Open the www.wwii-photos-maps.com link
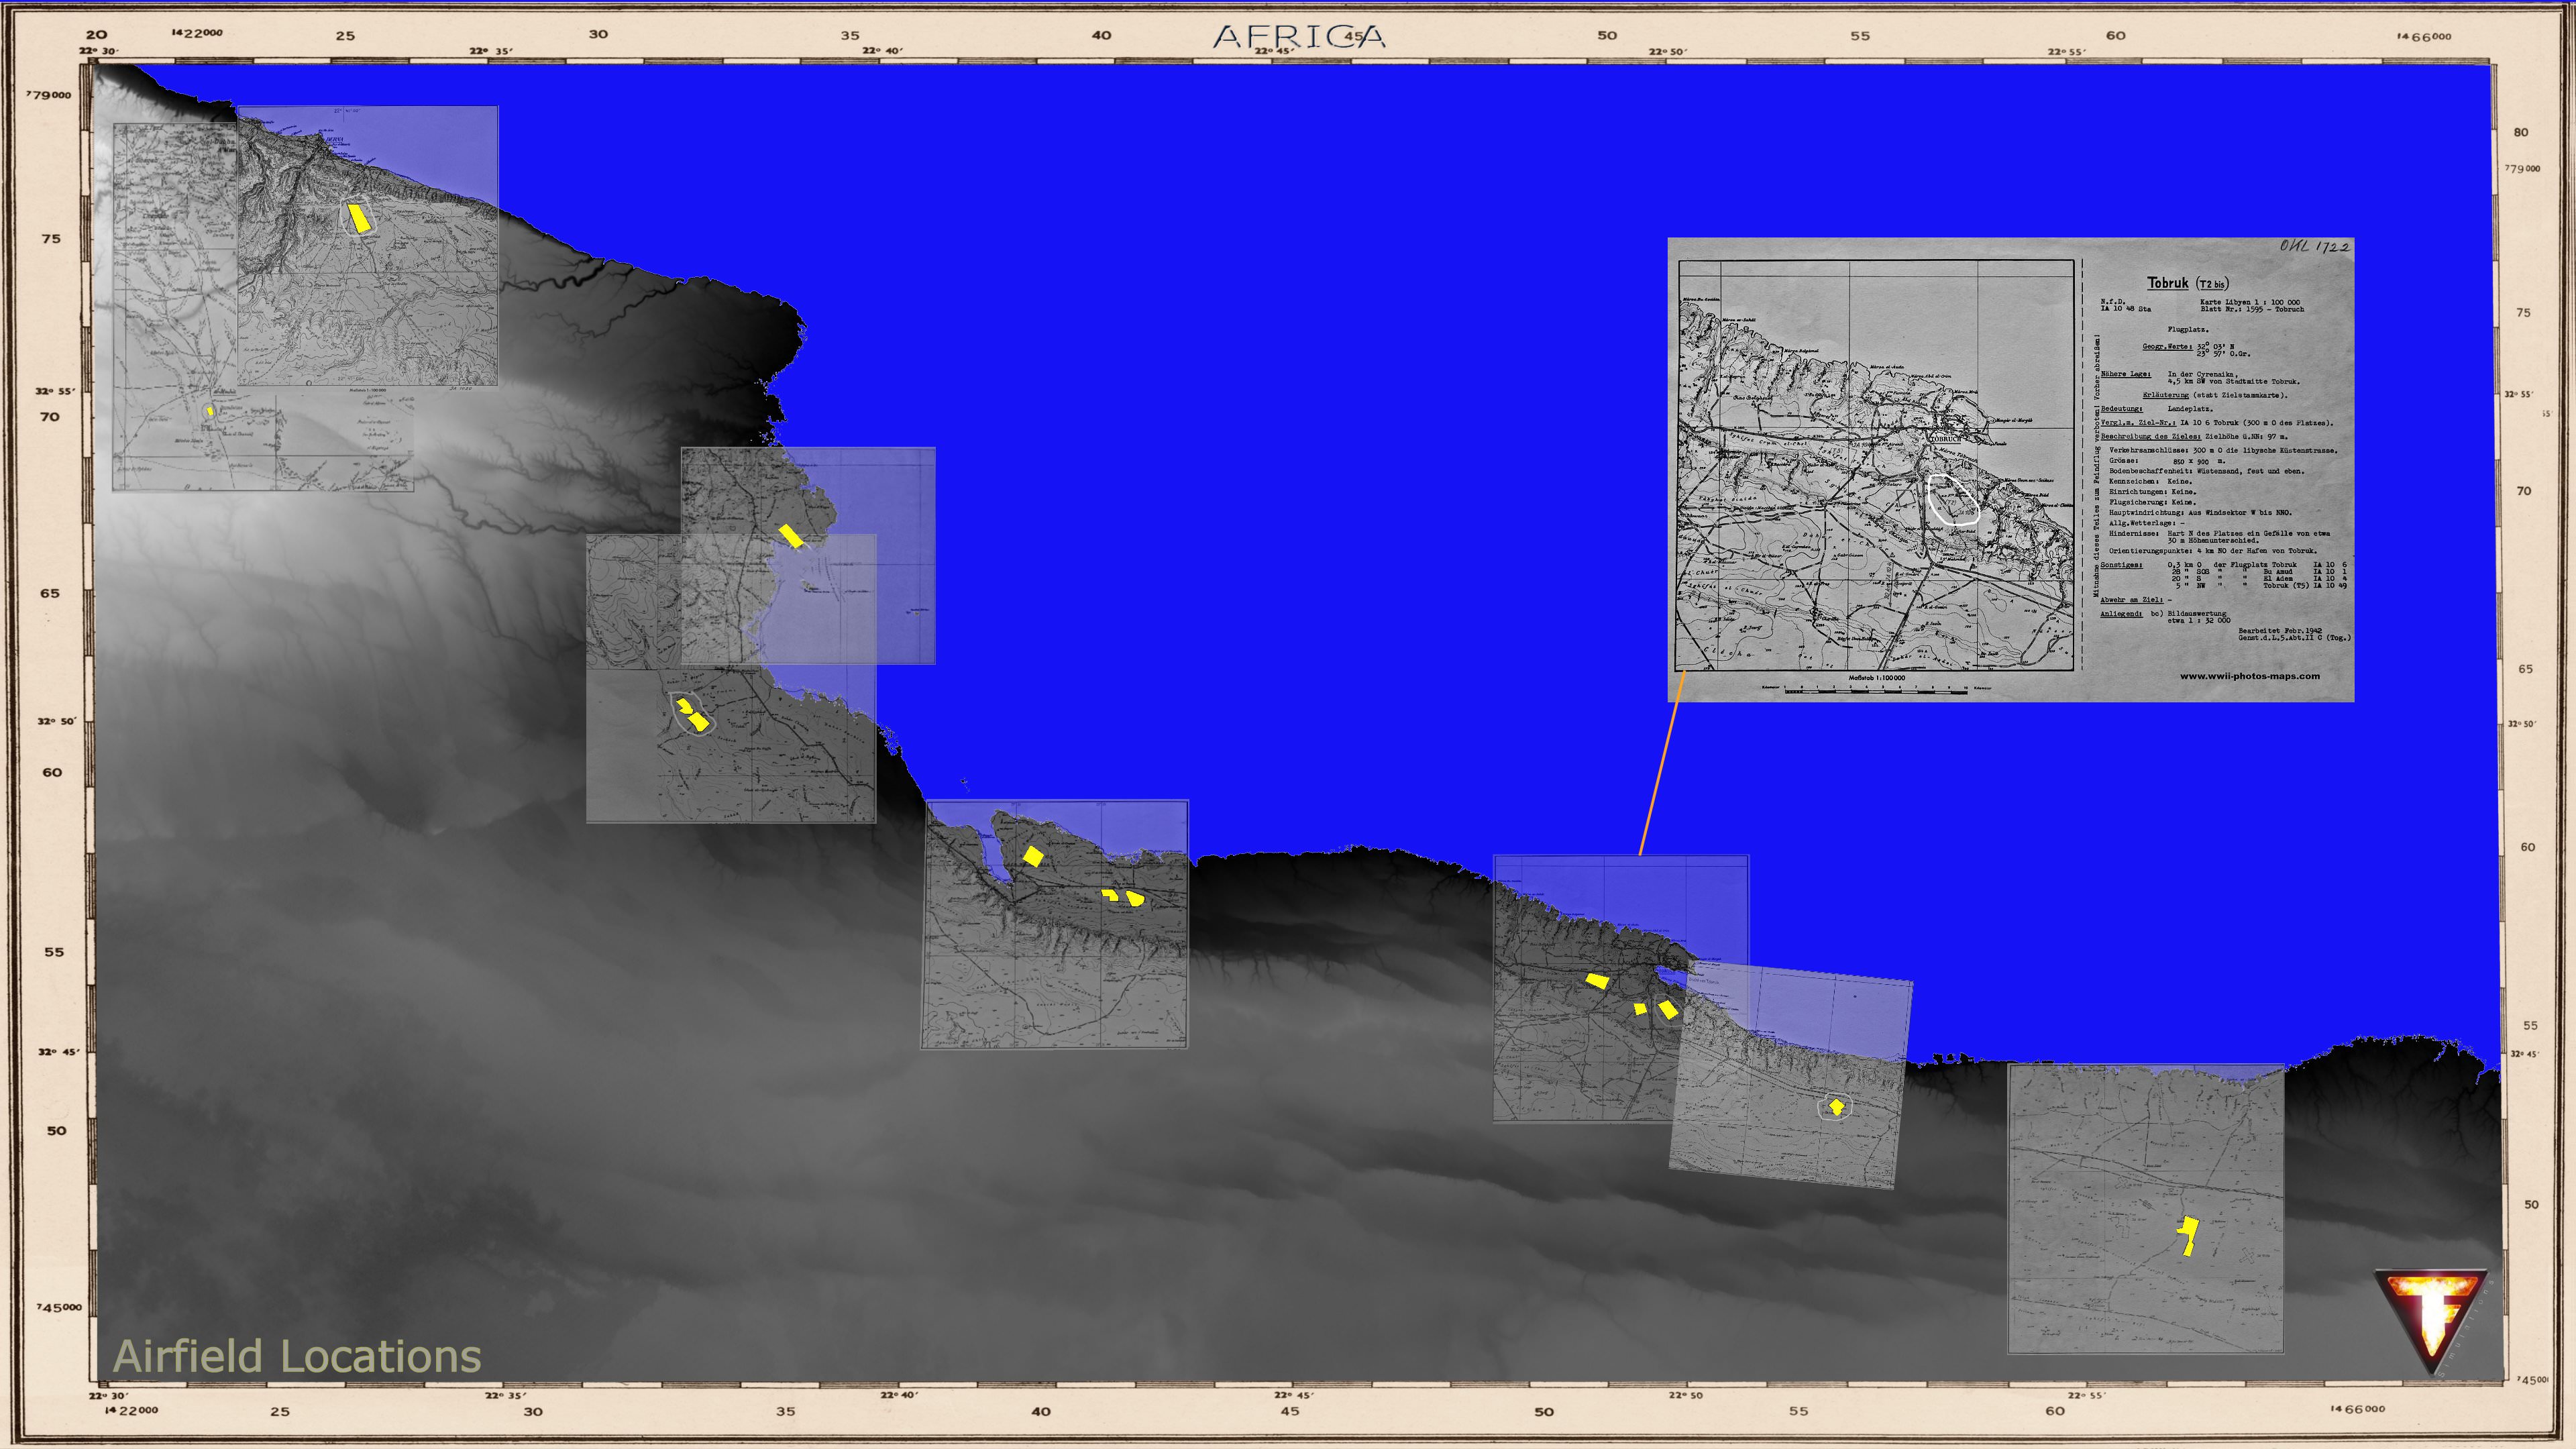 (x=2249, y=676)
